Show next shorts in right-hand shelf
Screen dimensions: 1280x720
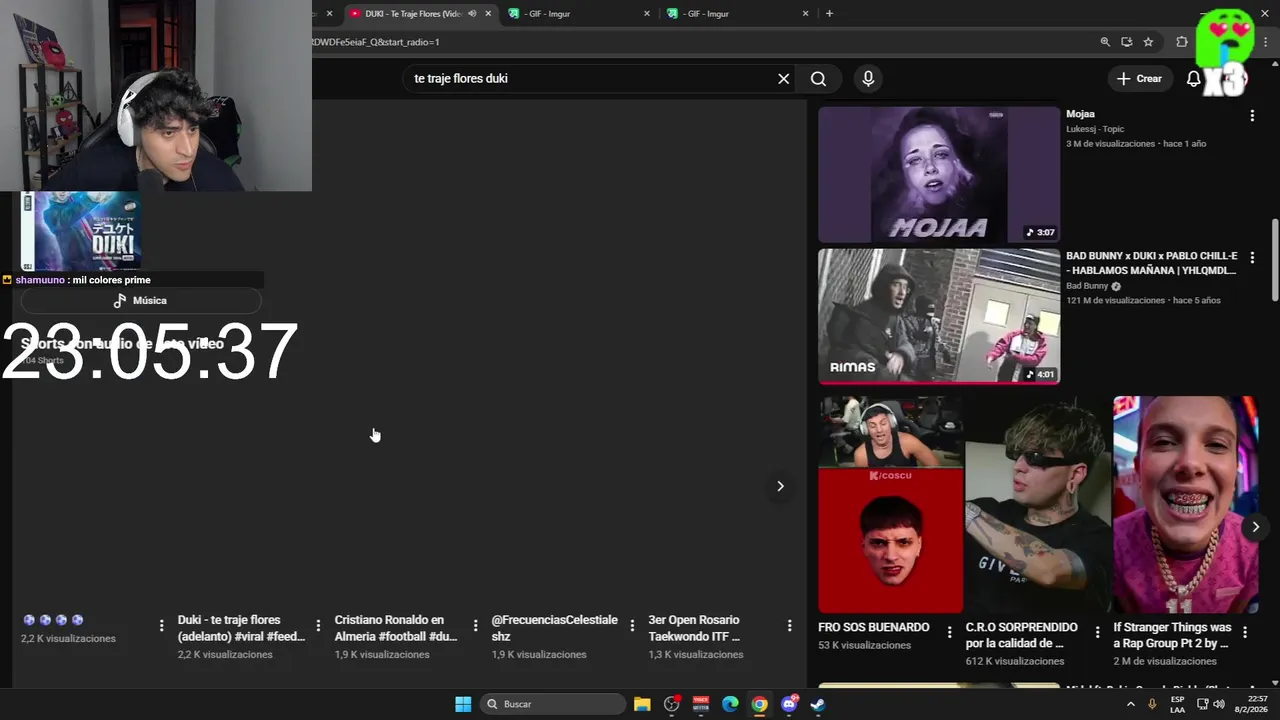(x=1256, y=527)
